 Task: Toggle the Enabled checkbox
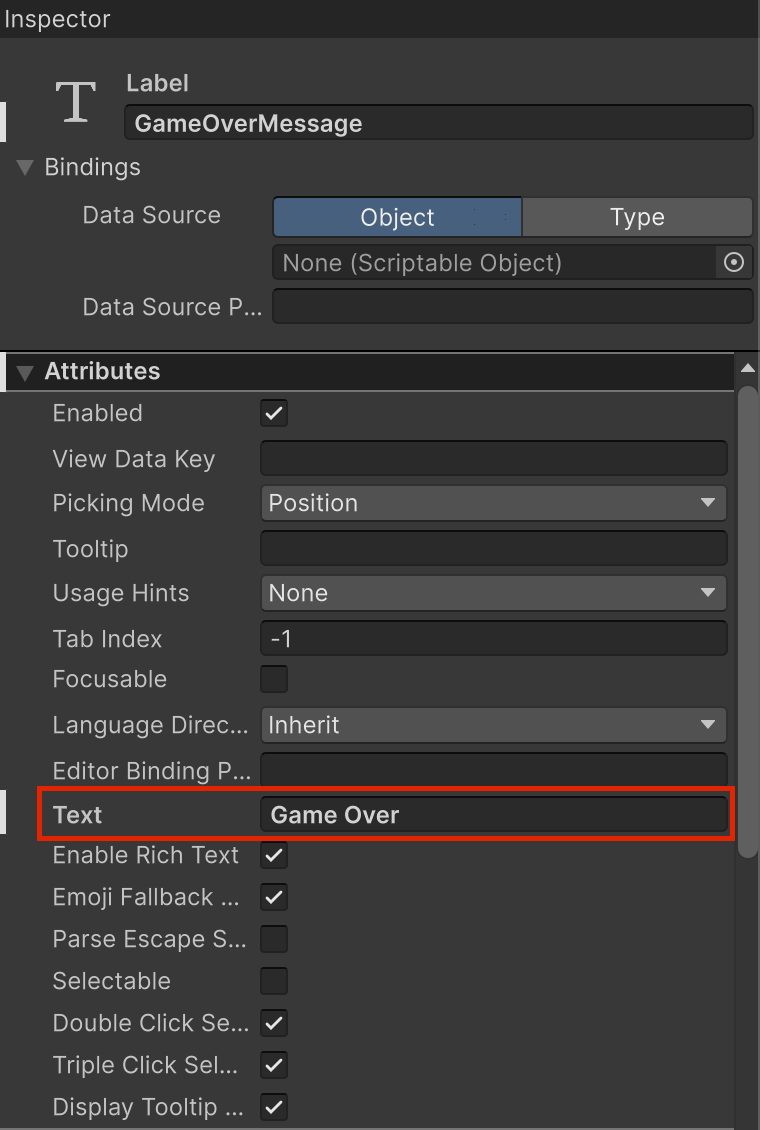pos(274,413)
